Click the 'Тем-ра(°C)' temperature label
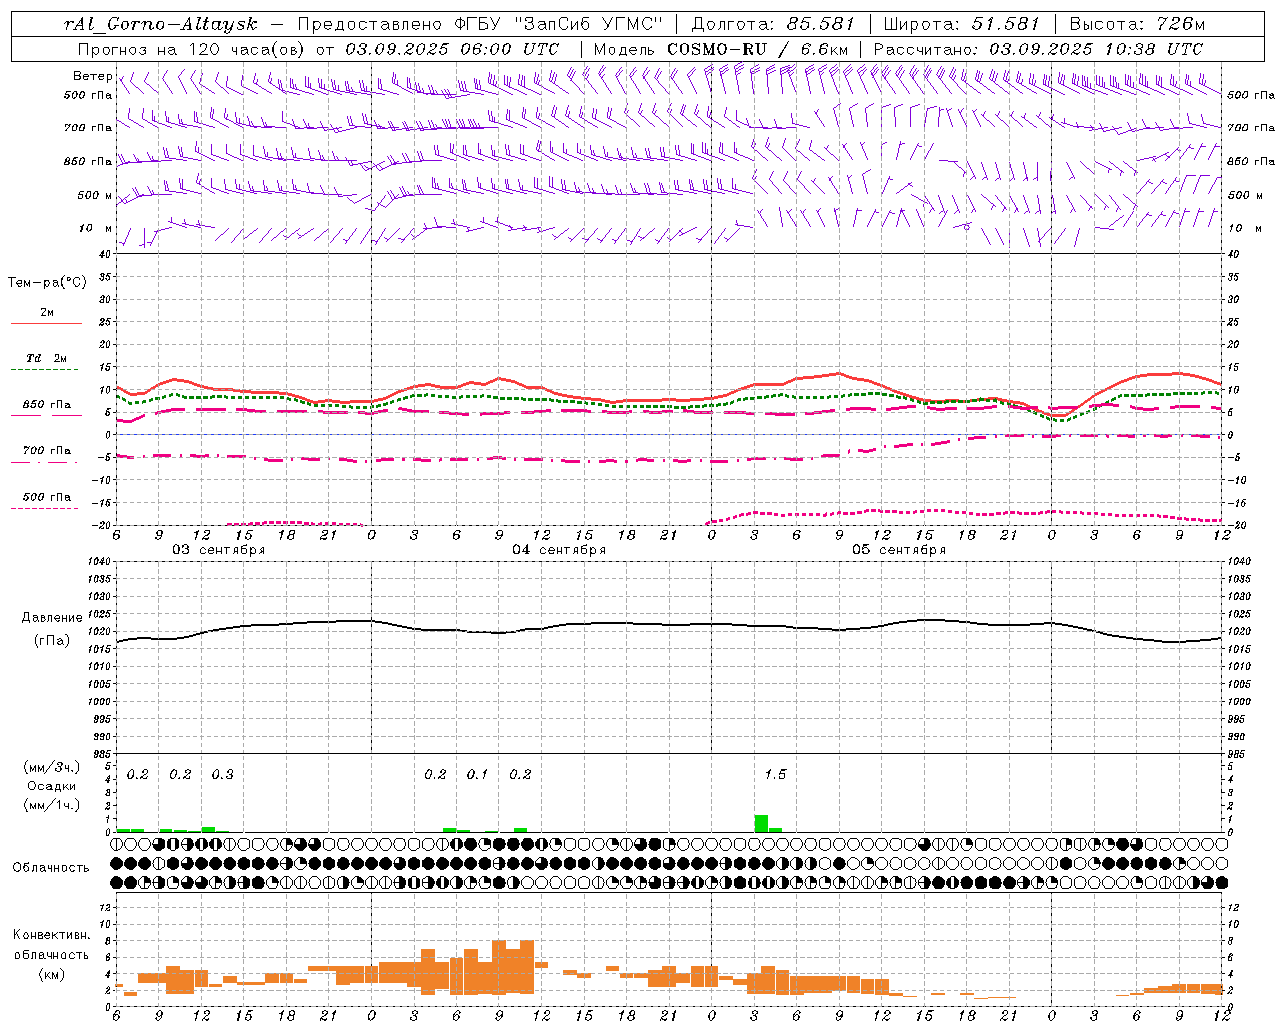The width and height of the screenshot is (1280, 1024). 47,283
